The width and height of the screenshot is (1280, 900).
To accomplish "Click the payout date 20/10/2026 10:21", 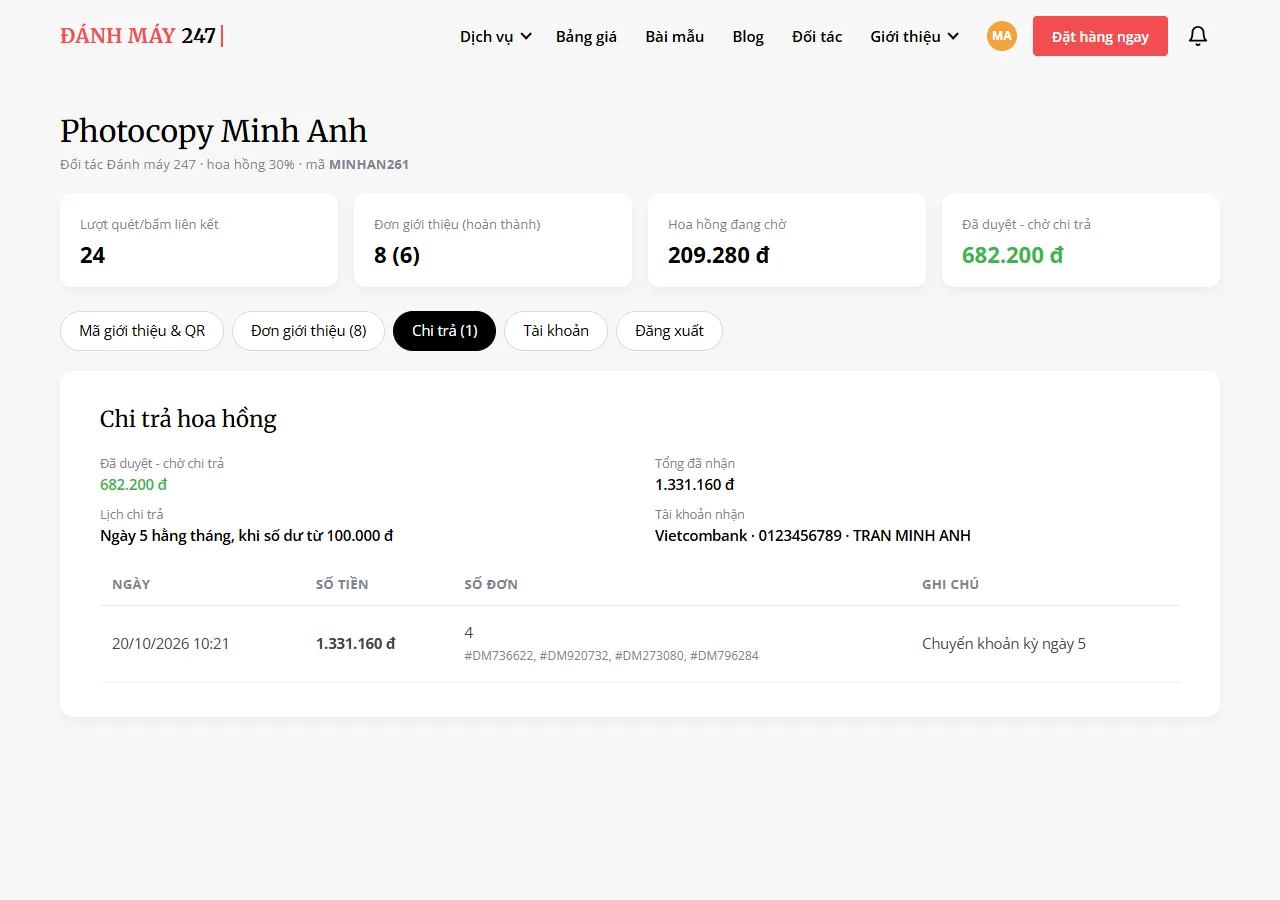I will pyautogui.click(x=171, y=644).
